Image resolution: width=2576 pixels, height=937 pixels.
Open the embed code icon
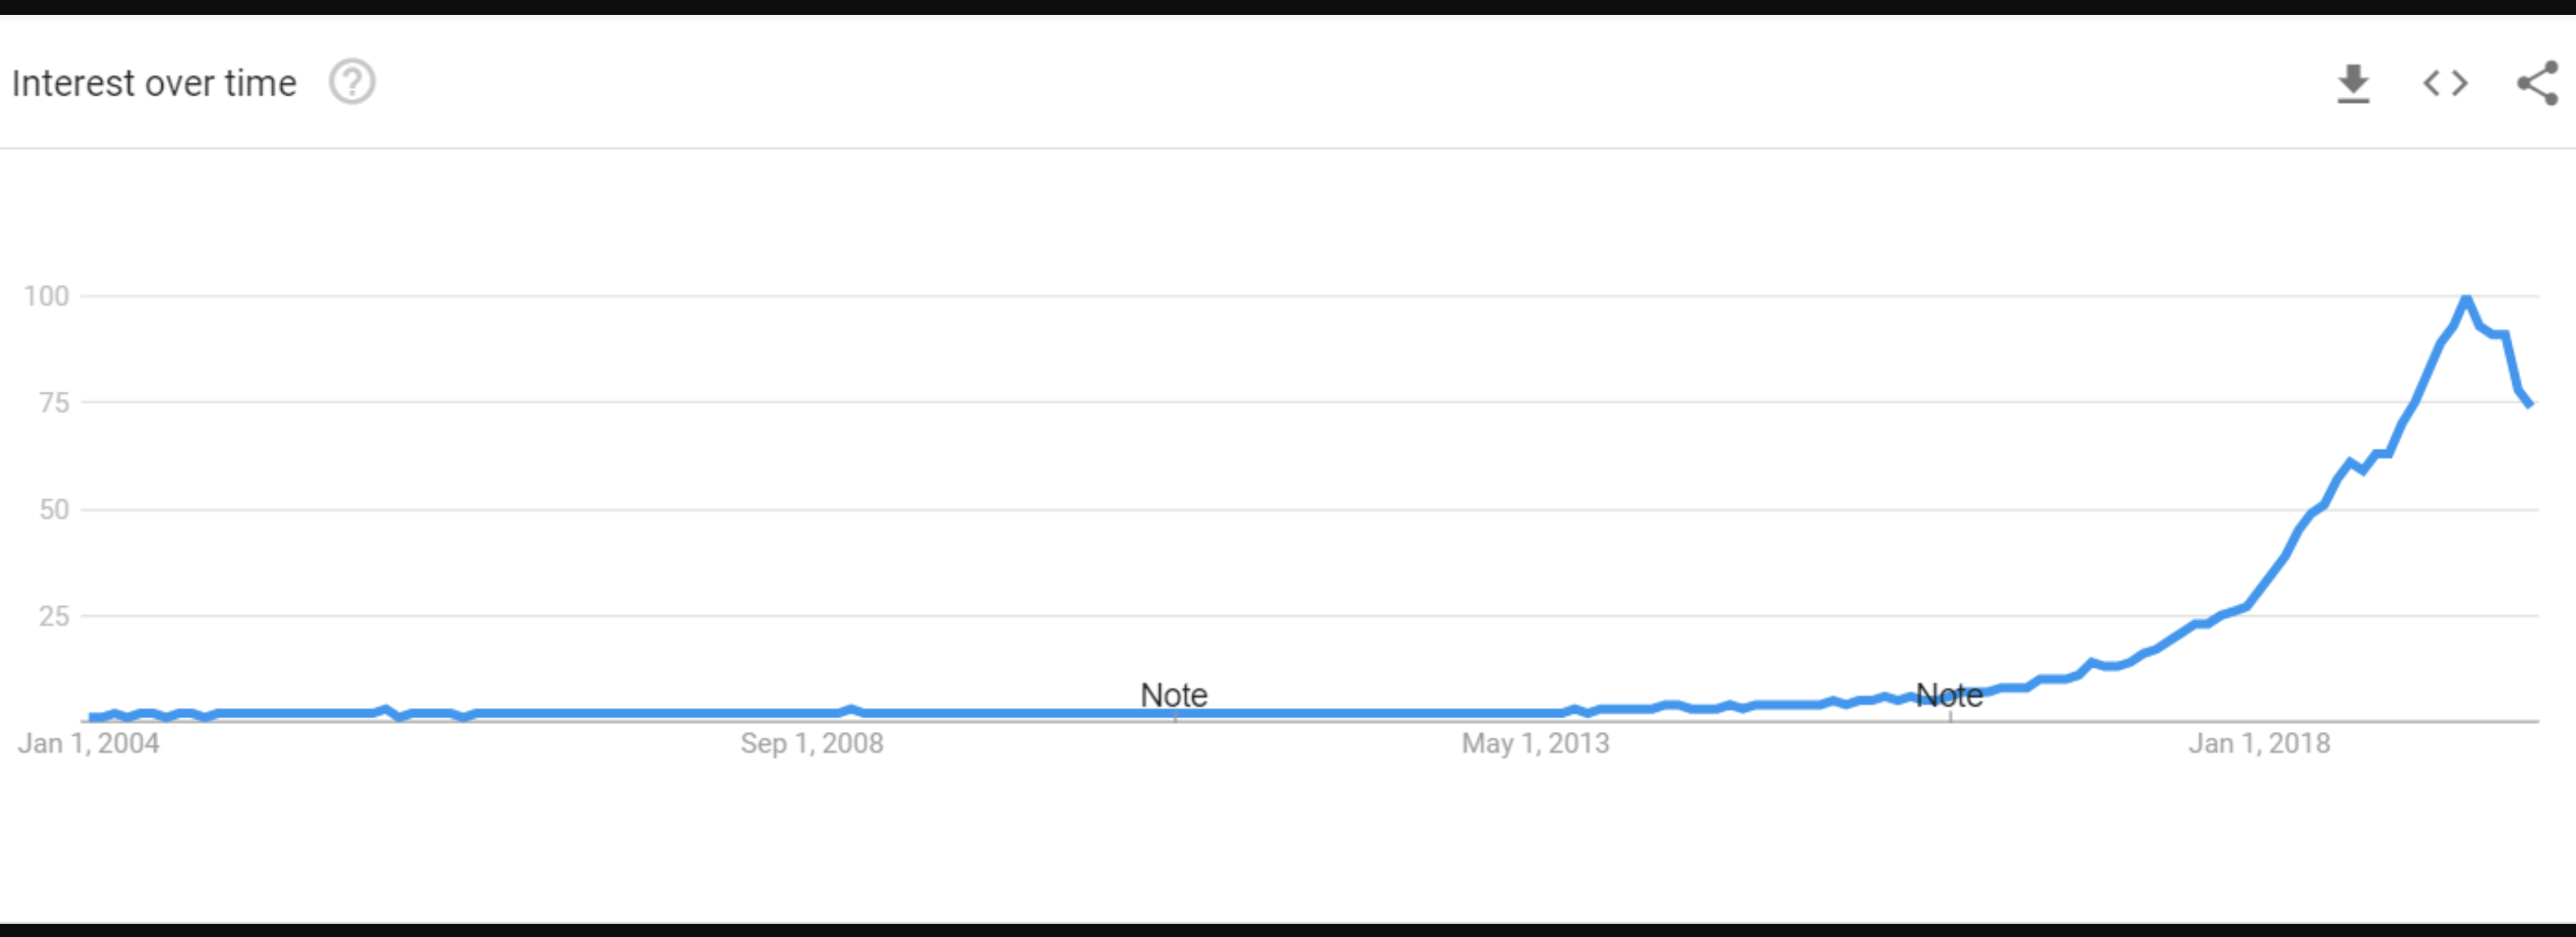click(x=2445, y=84)
